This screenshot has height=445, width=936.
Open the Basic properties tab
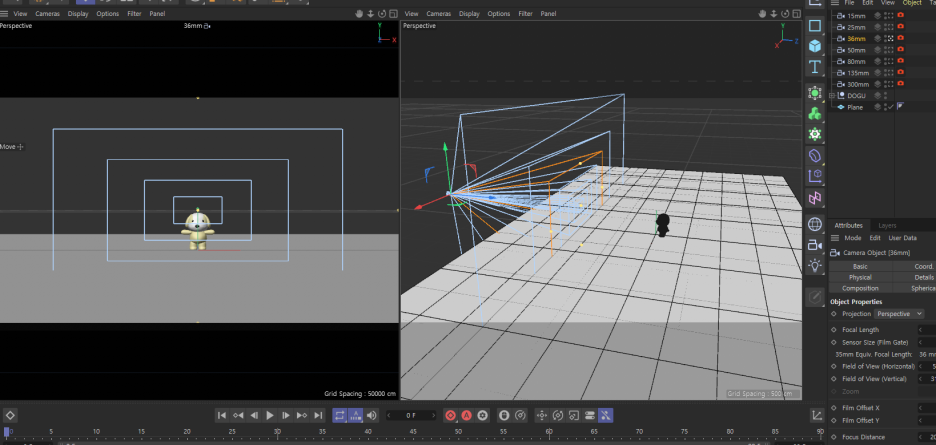tap(860, 266)
